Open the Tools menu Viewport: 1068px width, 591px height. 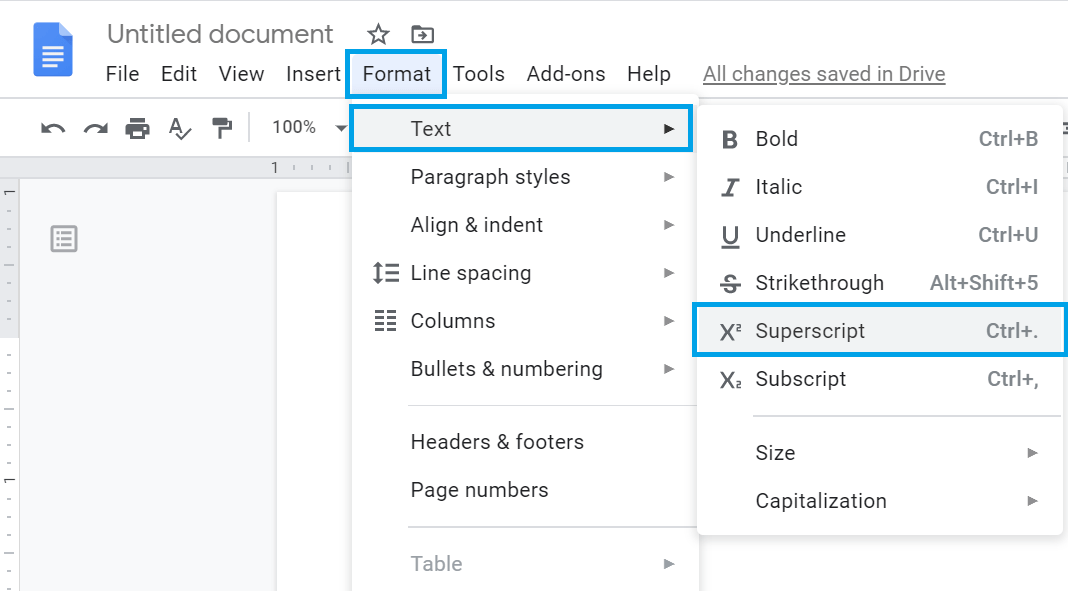click(x=479, y=73)
